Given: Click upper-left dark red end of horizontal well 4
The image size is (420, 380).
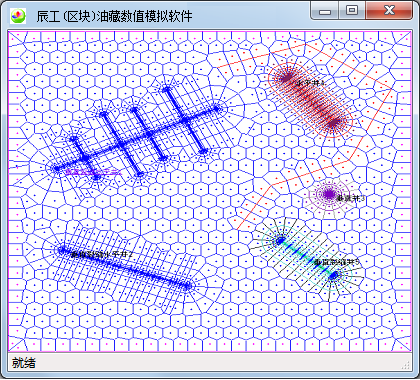Looking at the screenshot, I should click(x=286, y=79).
